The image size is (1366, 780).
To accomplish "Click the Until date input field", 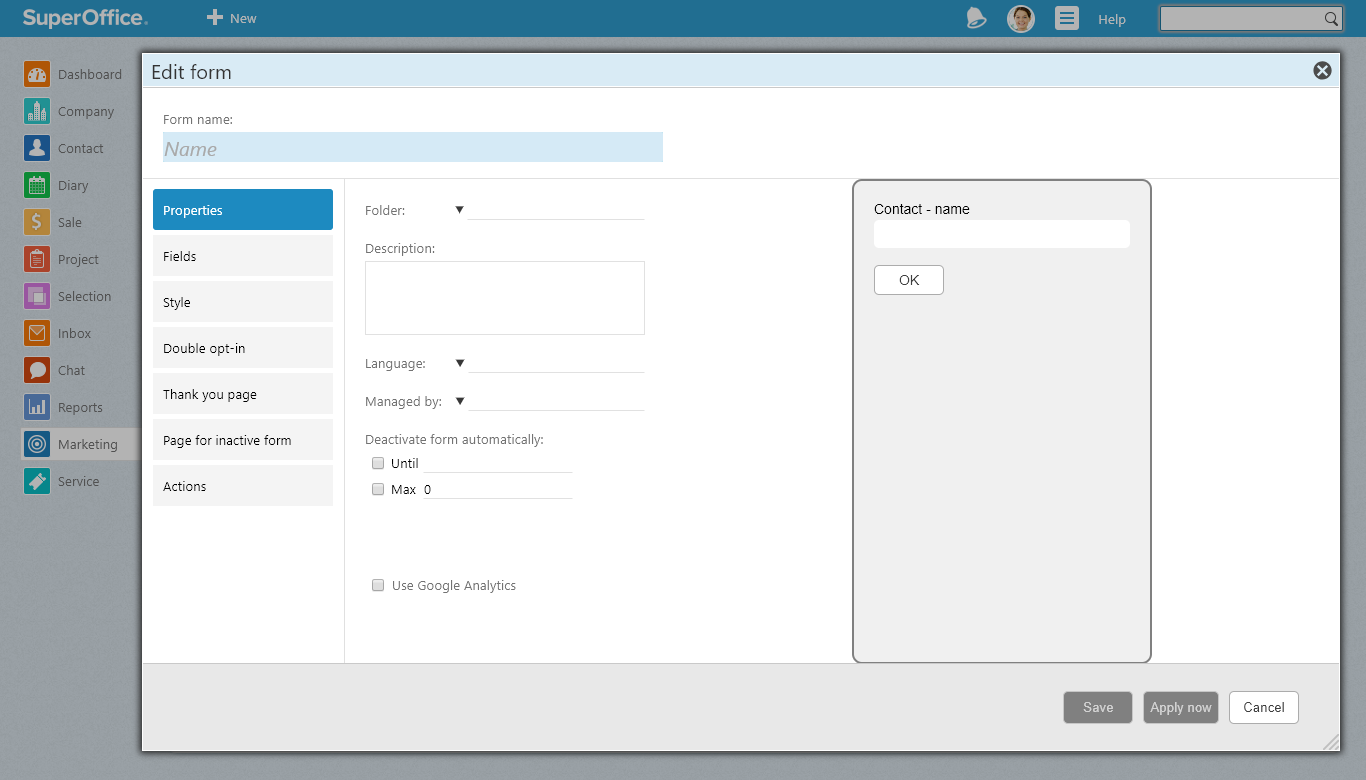I will (498, 463).
